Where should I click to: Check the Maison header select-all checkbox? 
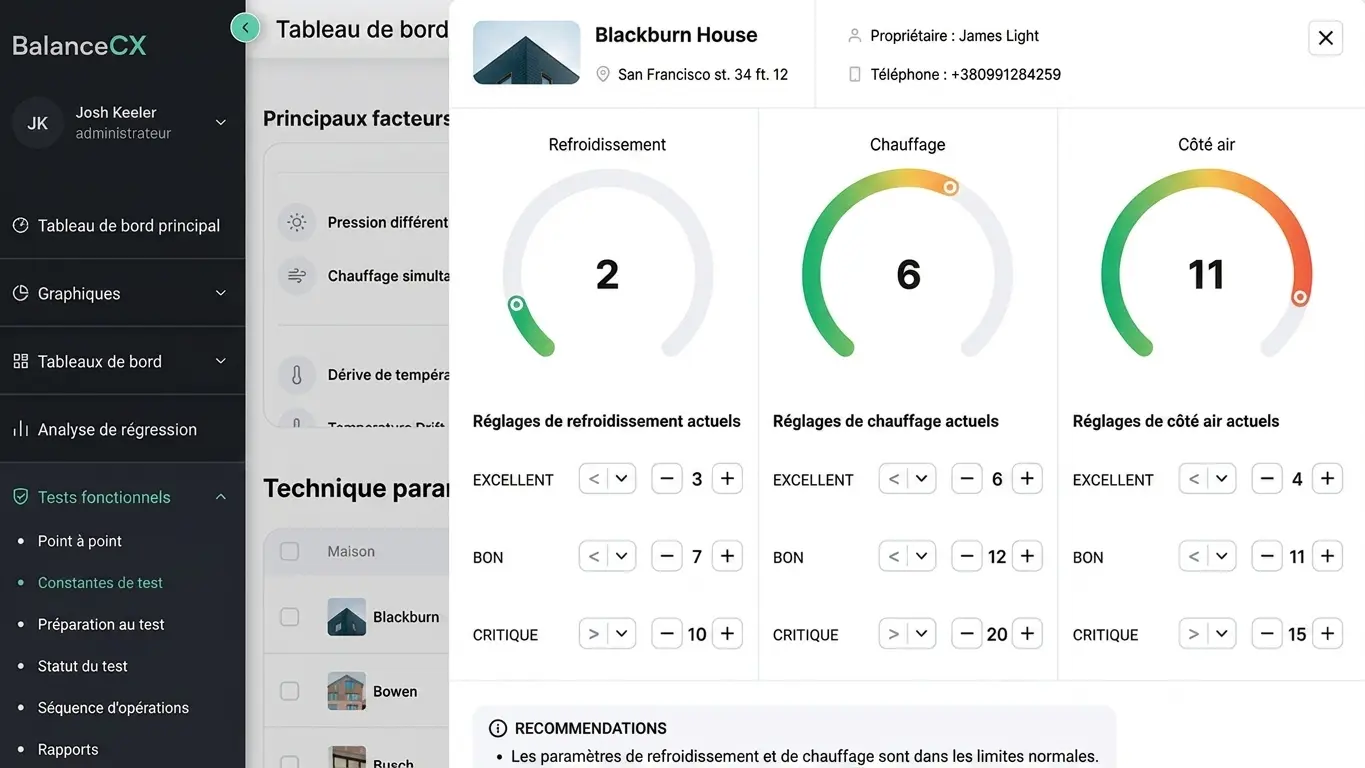289,551
